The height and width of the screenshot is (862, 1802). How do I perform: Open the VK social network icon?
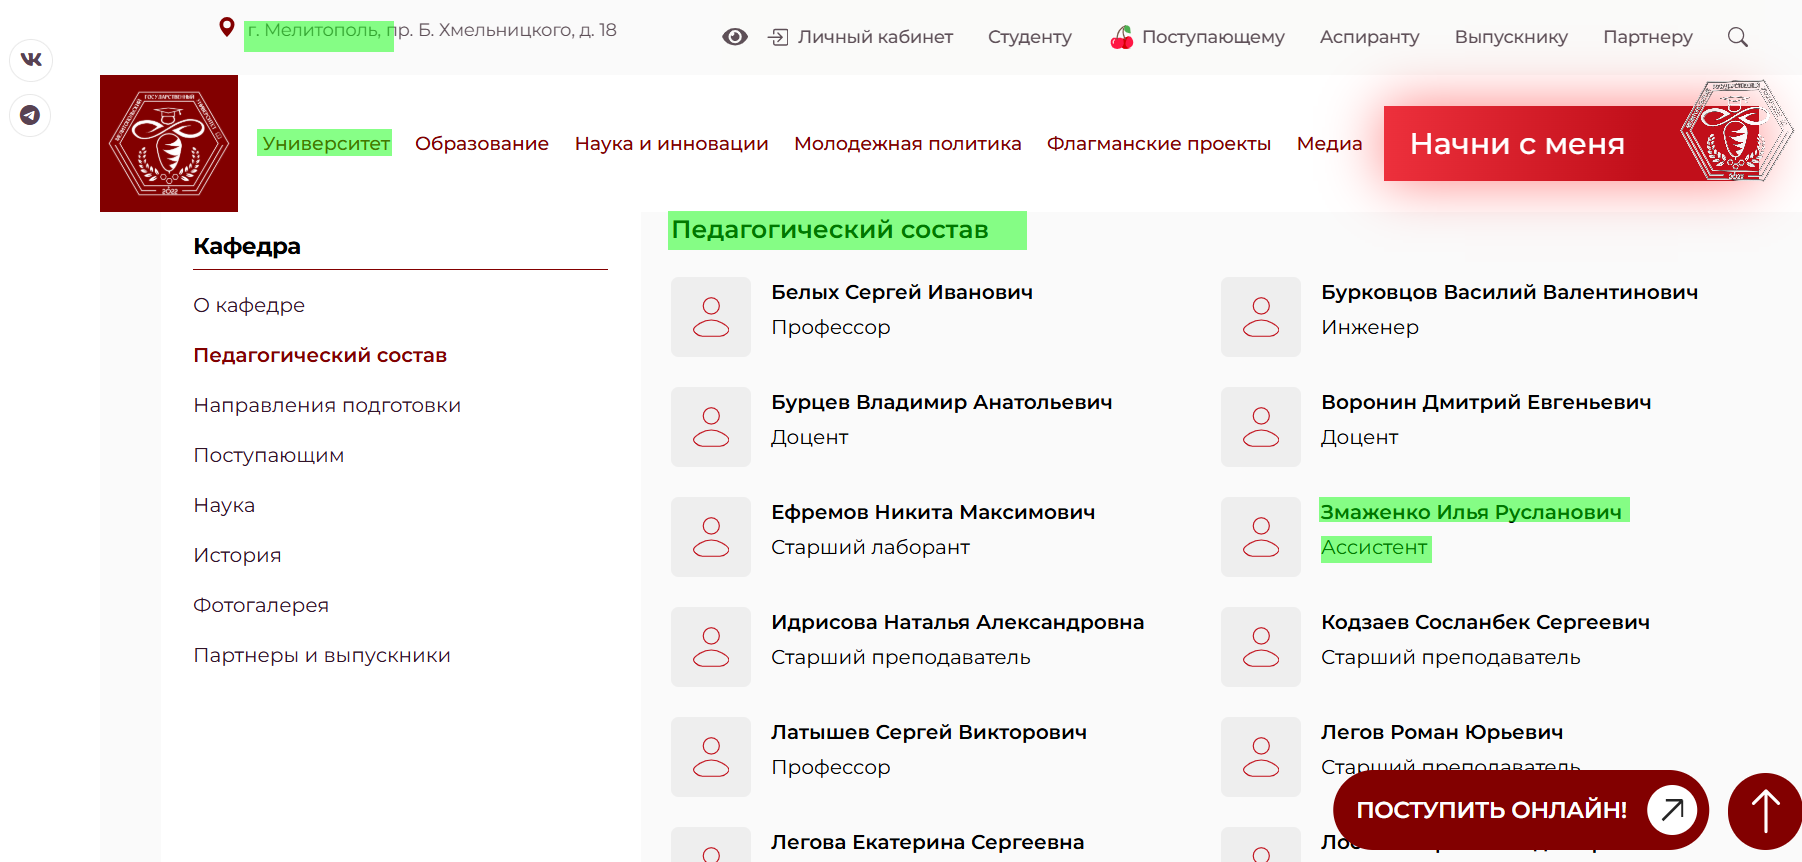click(x=31, y=59)
